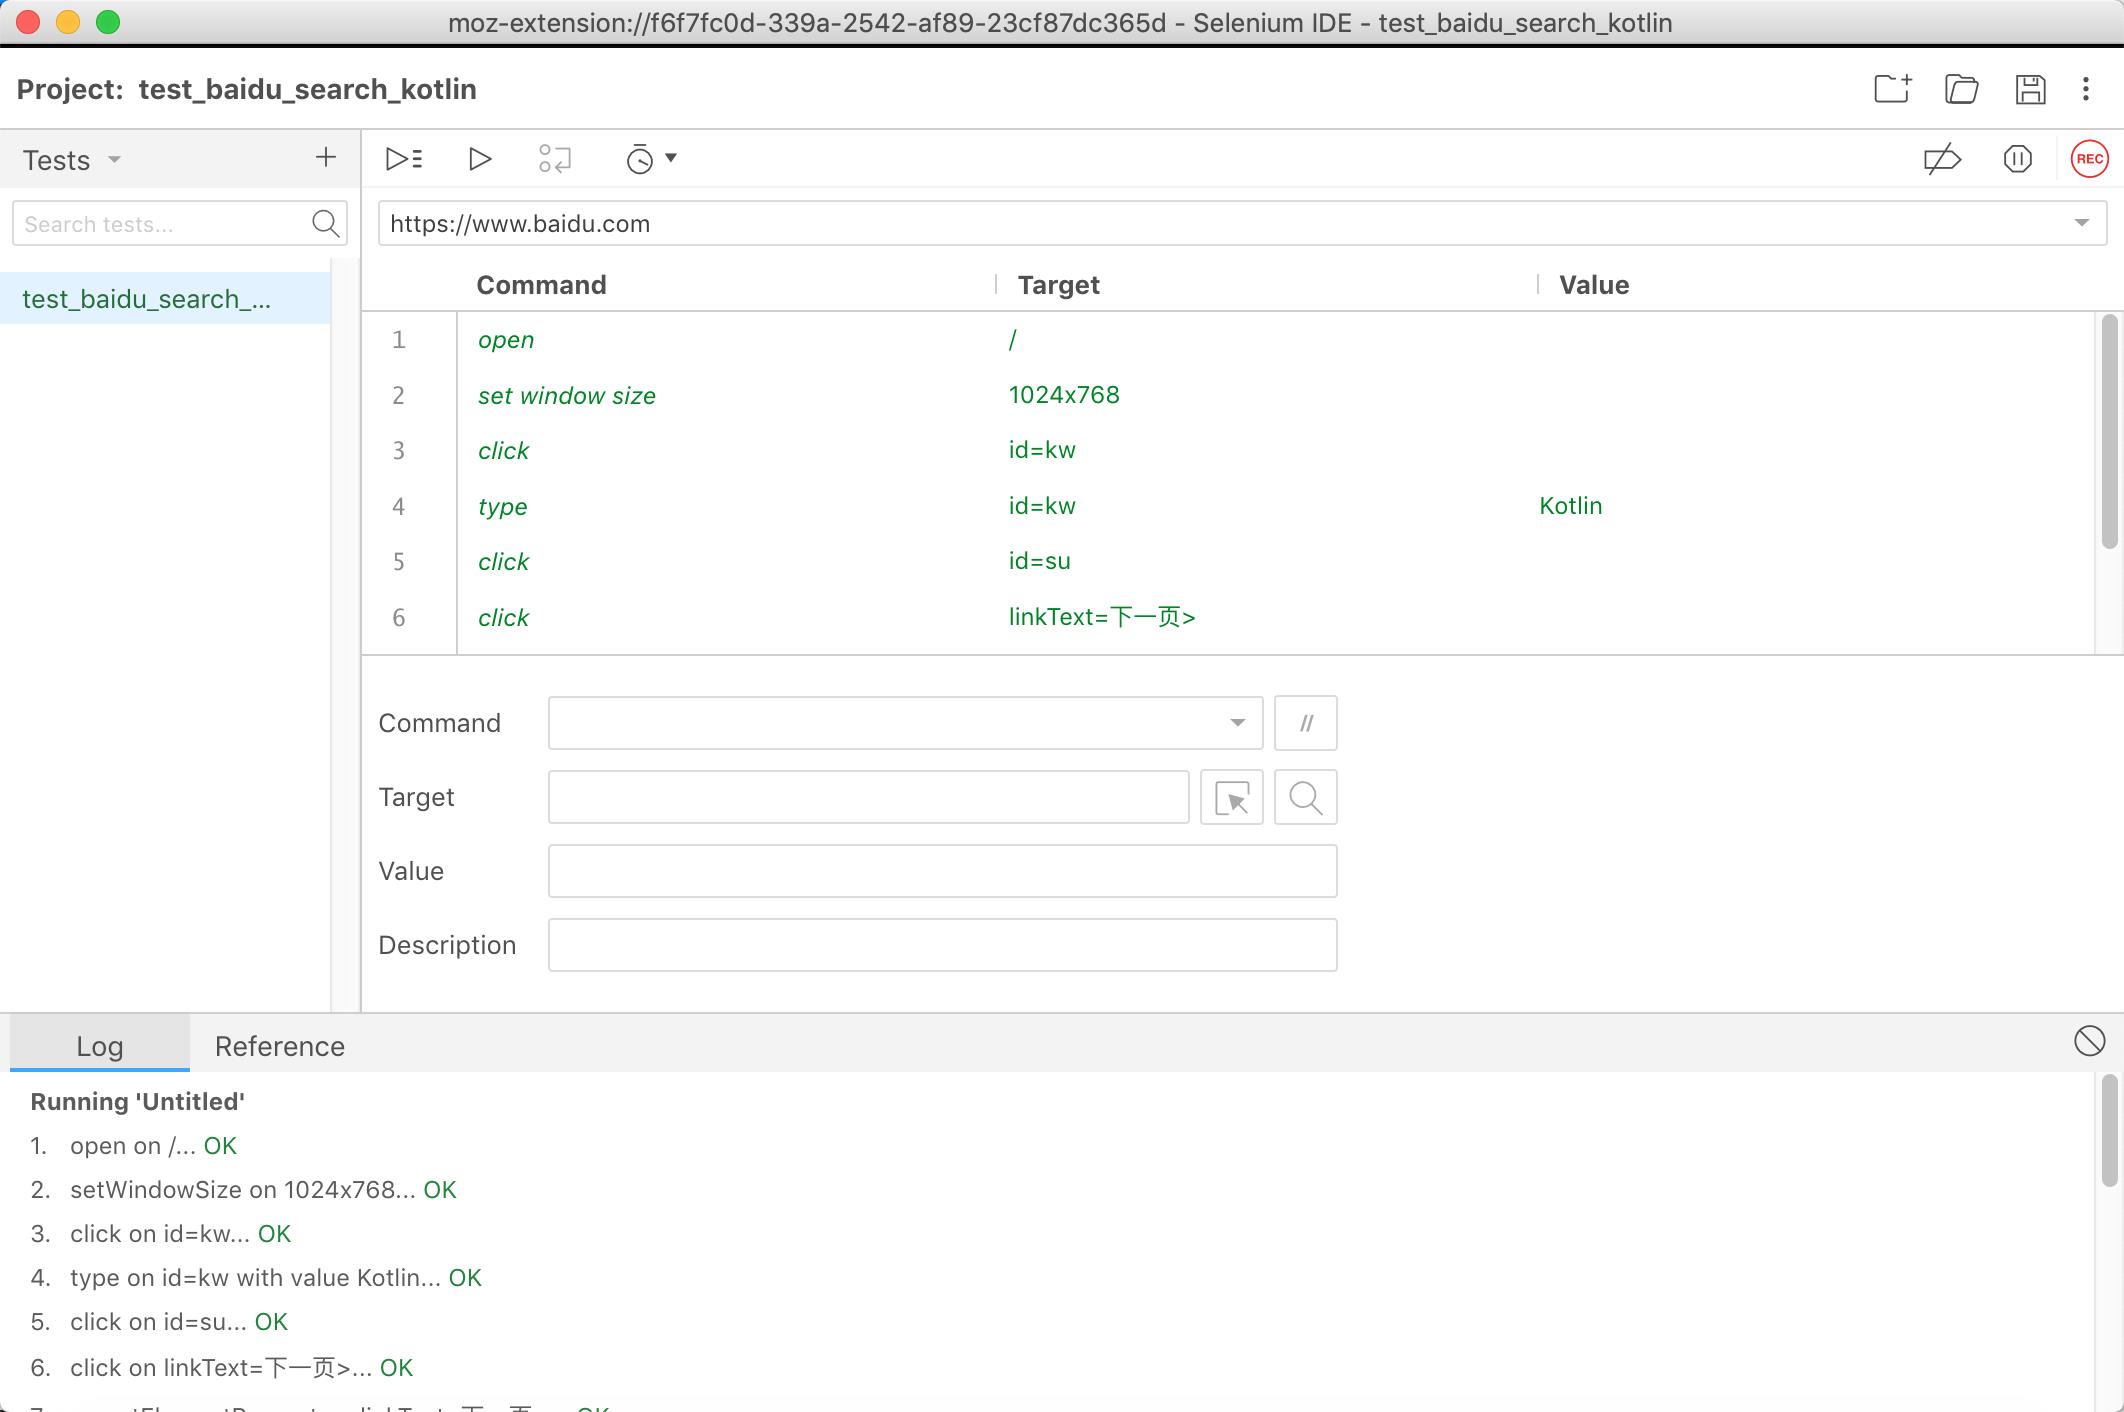Click the Run All Tests button
The image size is (2124, 1412).
tap(403, 158)
